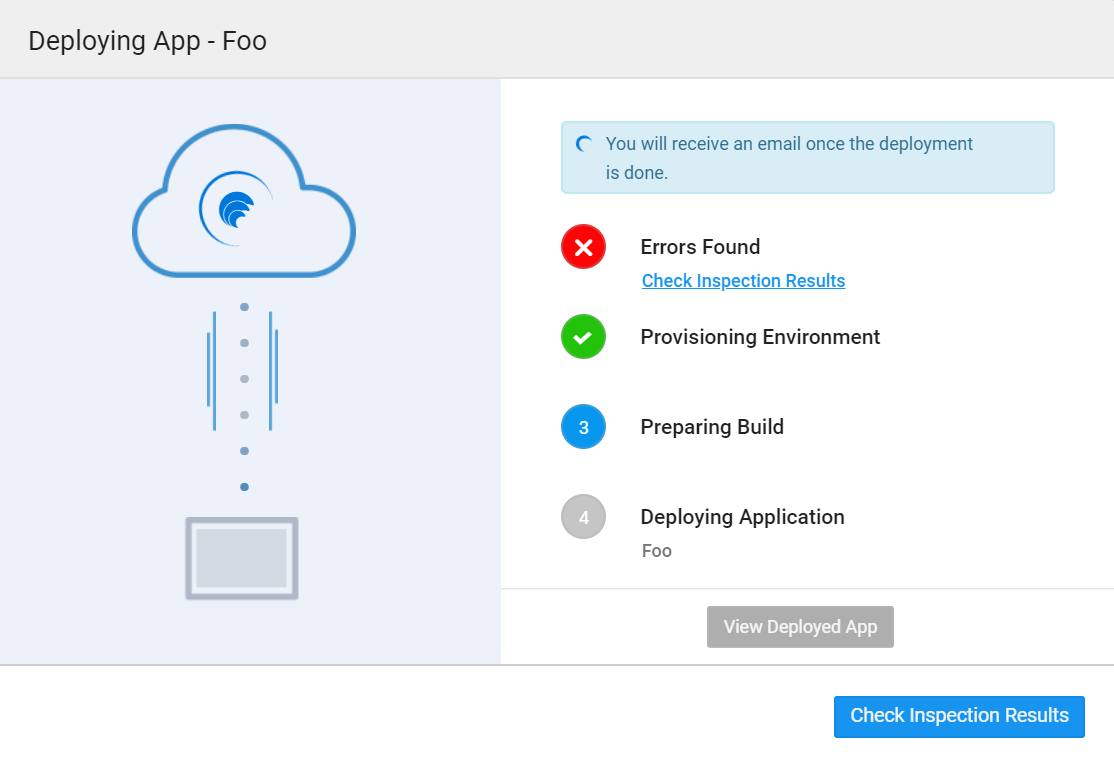Click the Deploying Application step label
Image resolution: width=1114 pixels, height=768 pixels.
(x=742, y=517)
